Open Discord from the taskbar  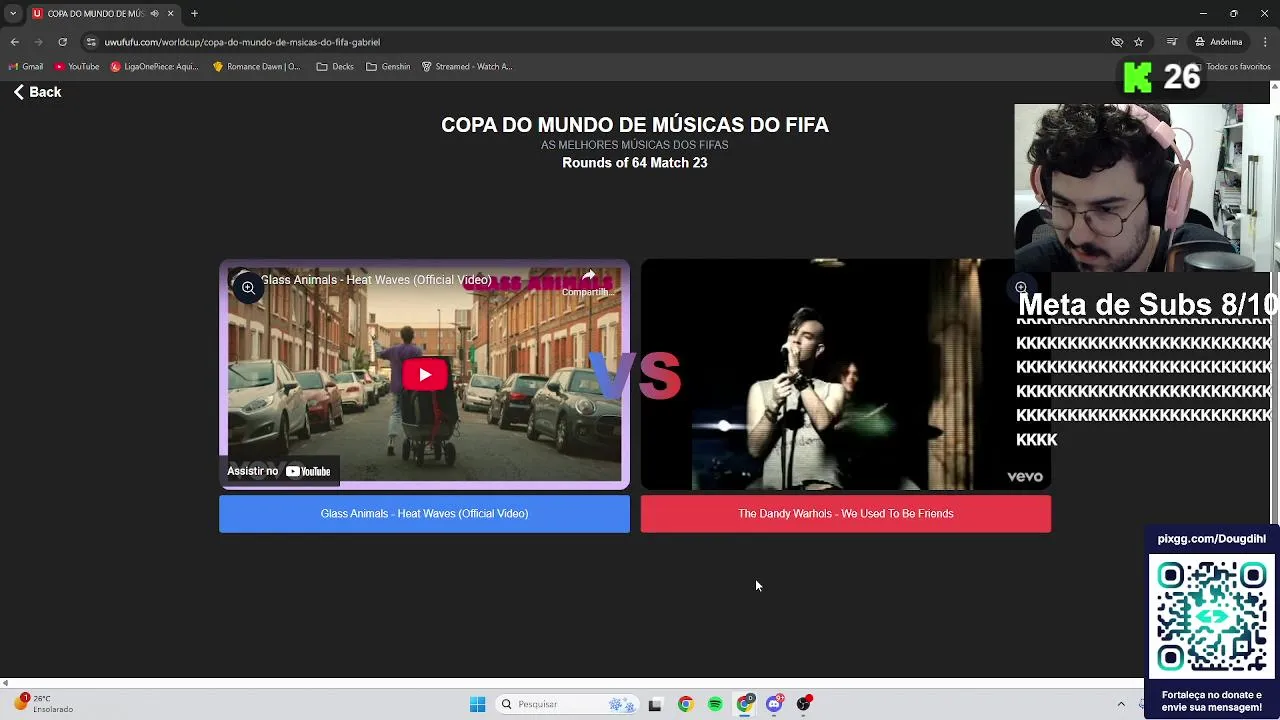click(775, 704)
